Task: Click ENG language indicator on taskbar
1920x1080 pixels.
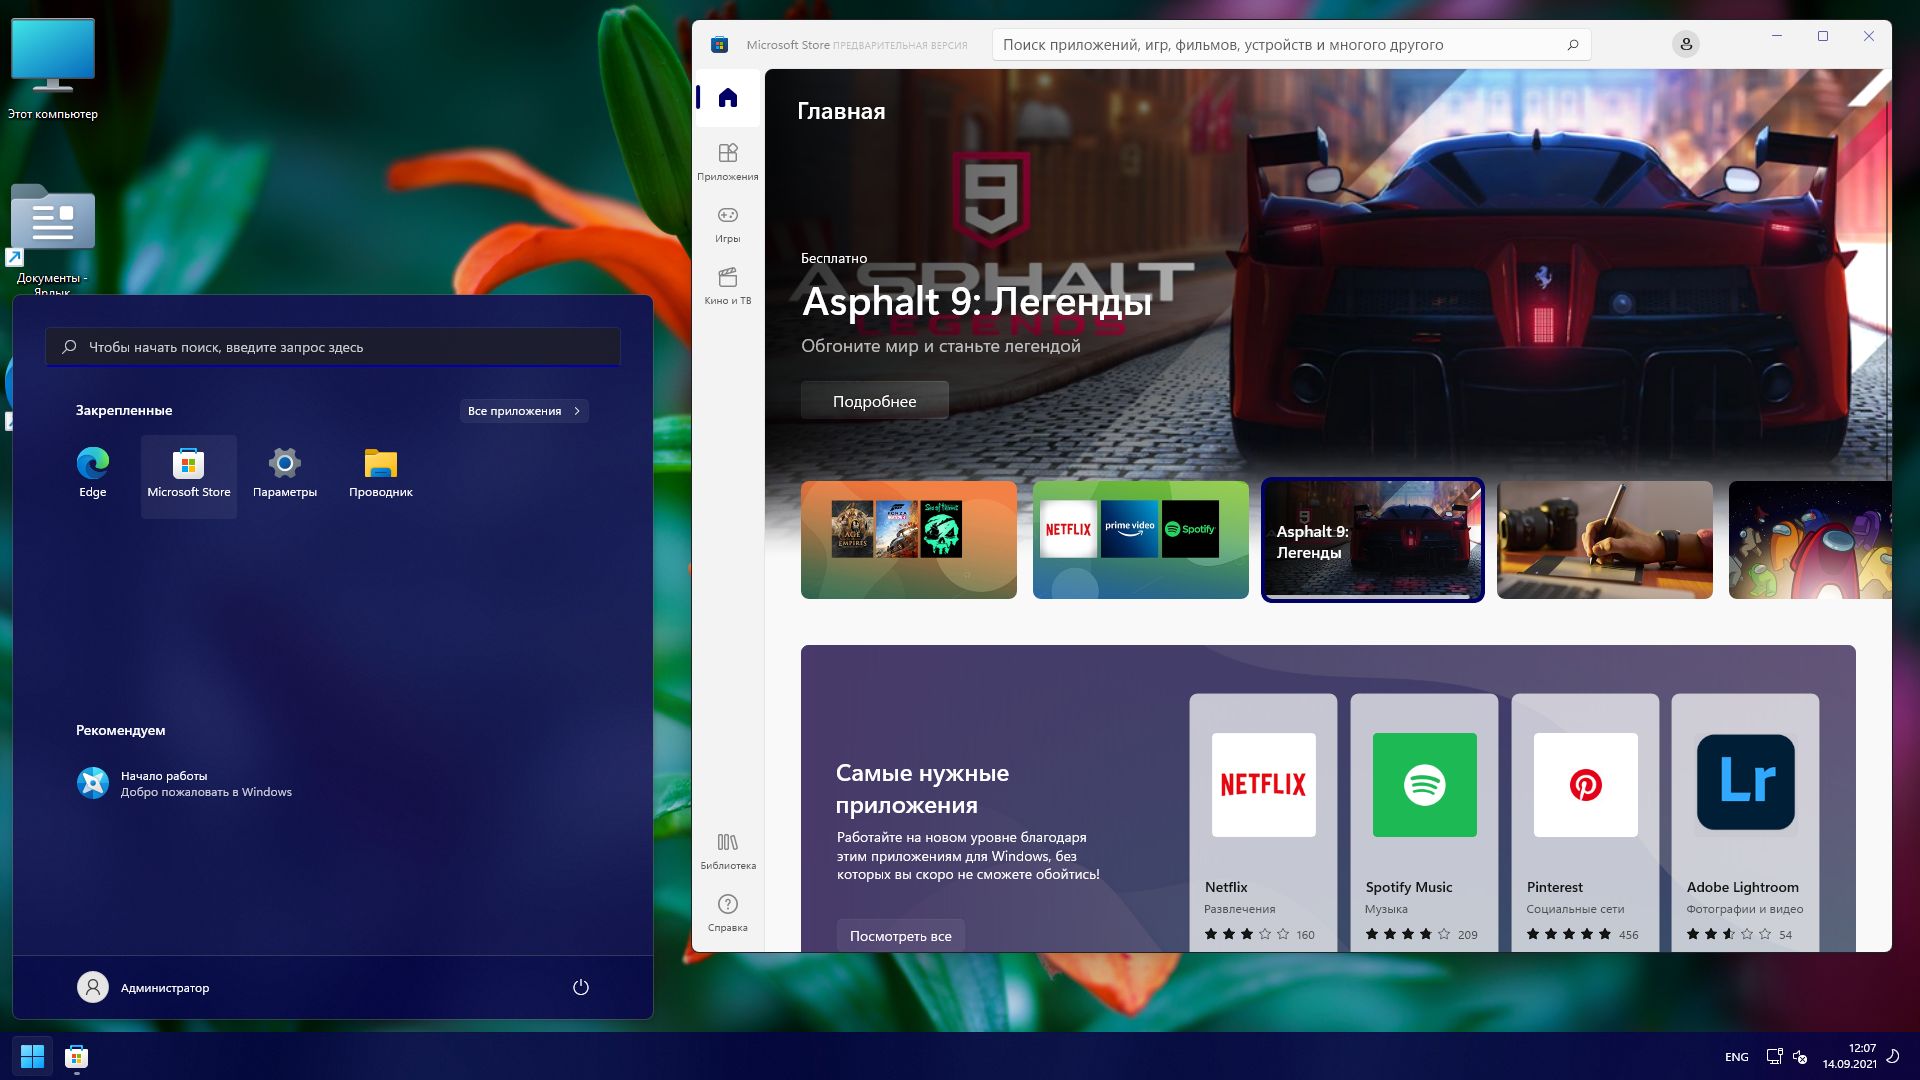Action: [x=1737, y=1057]
